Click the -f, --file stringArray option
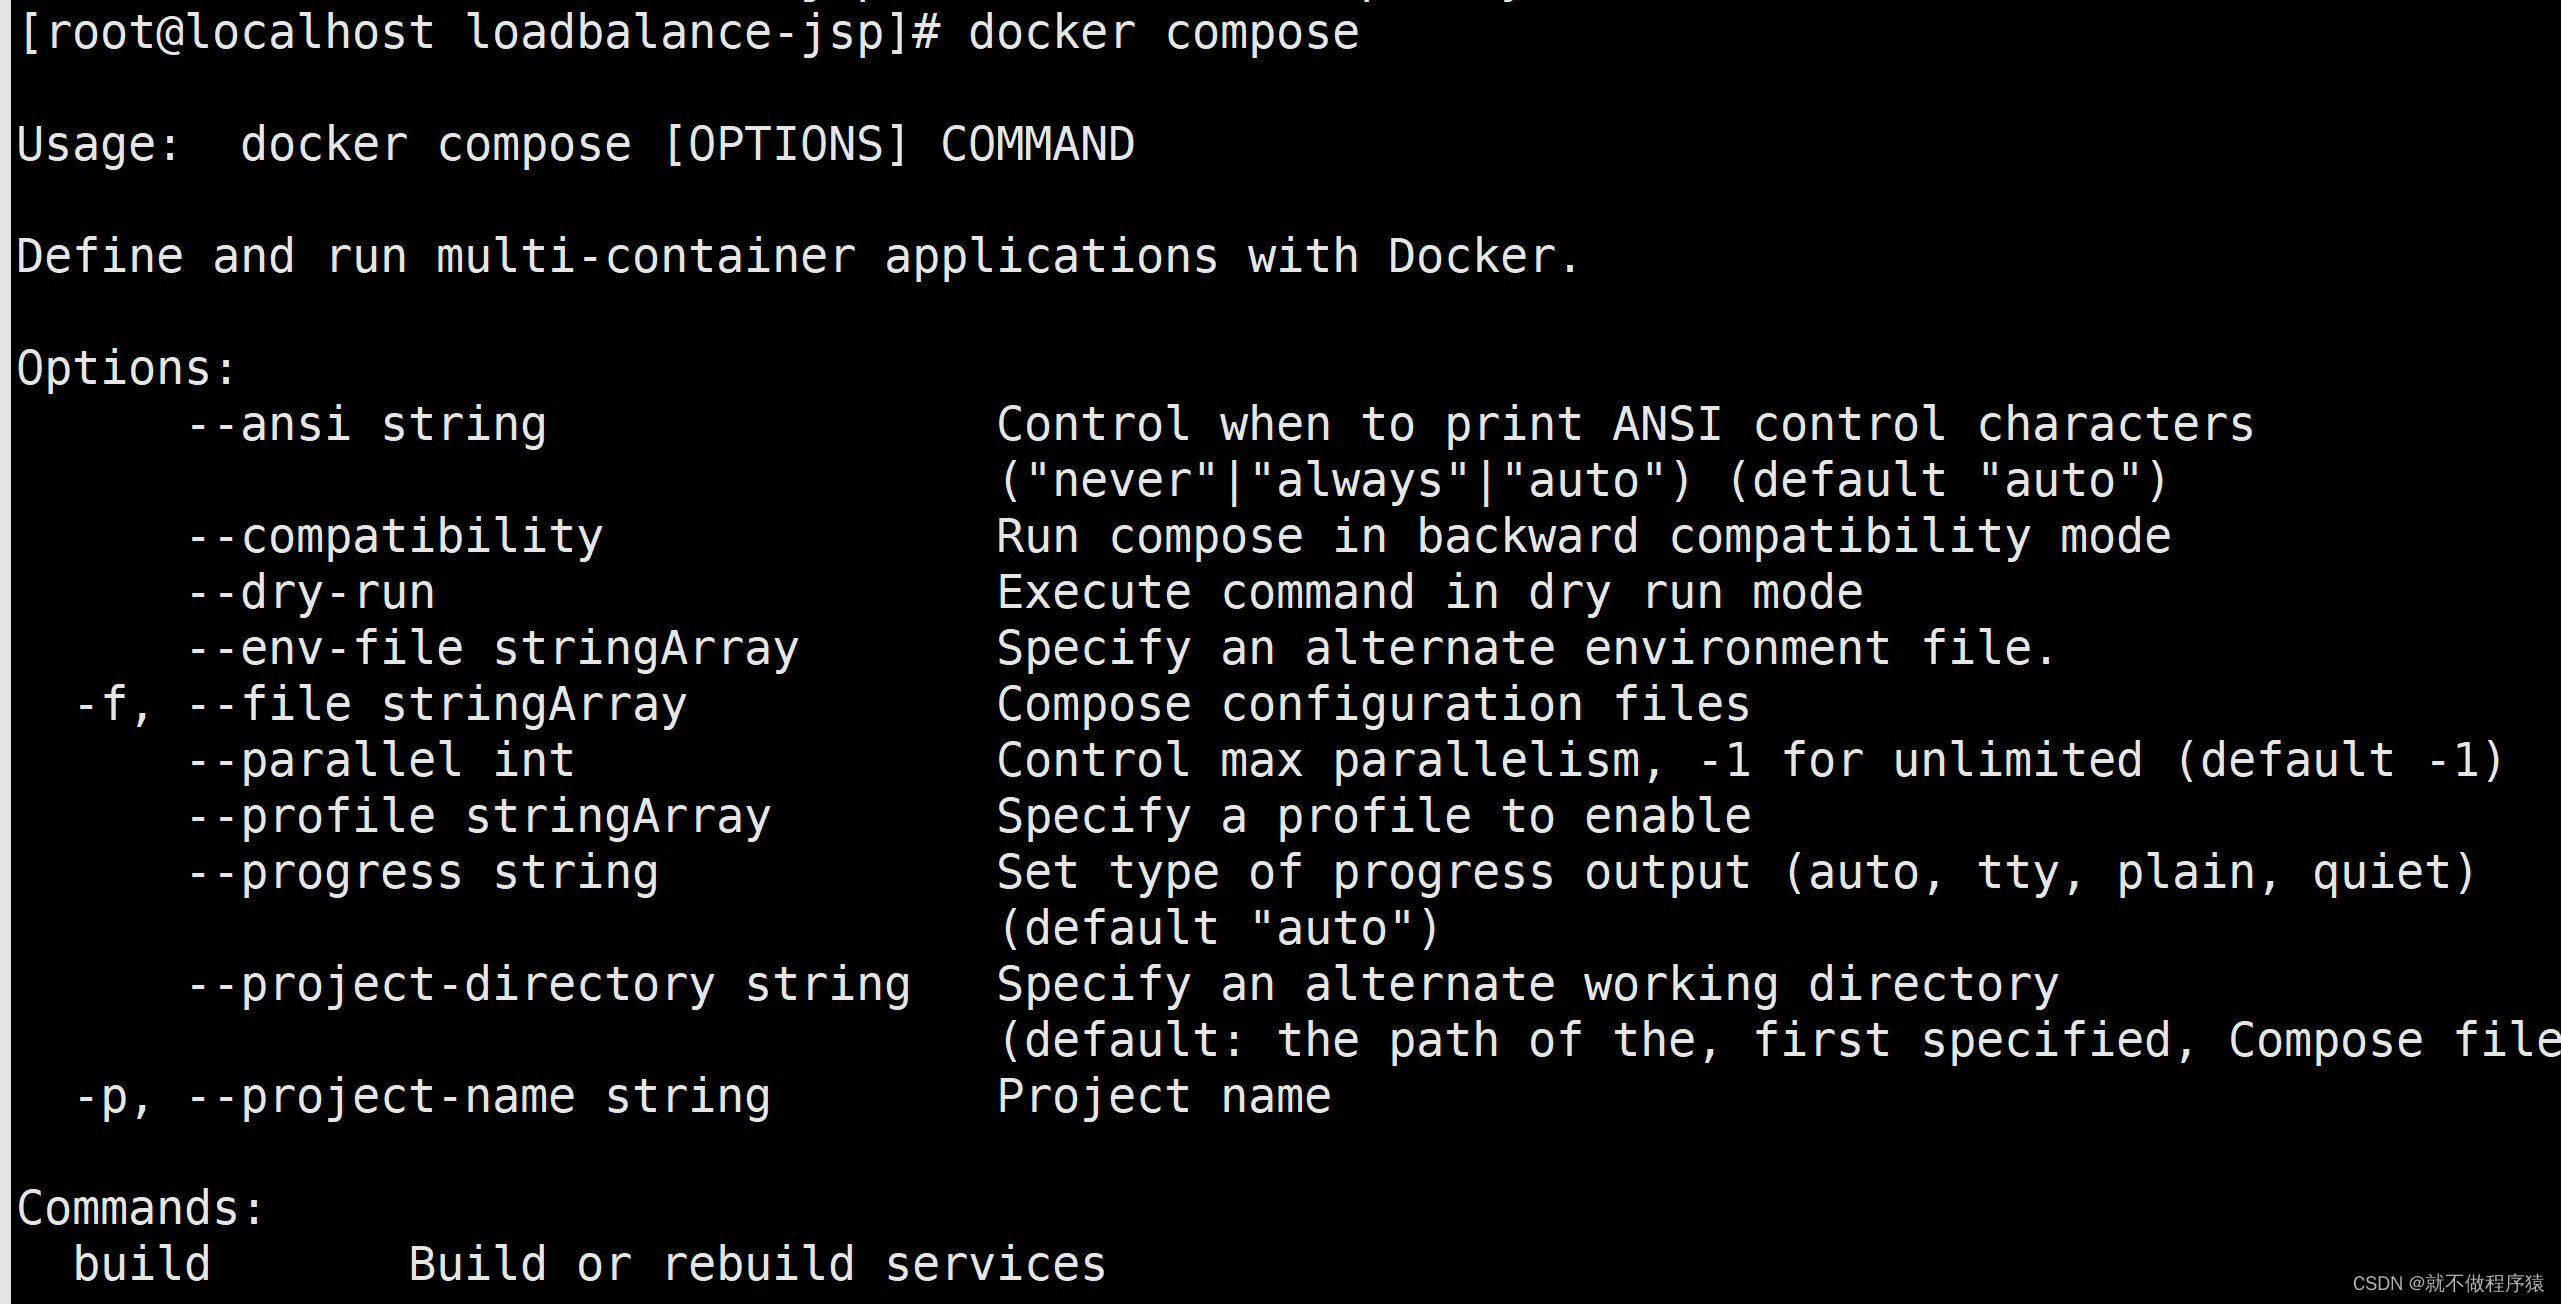This screenshot has height=1304, width=2561. (381, 705)
